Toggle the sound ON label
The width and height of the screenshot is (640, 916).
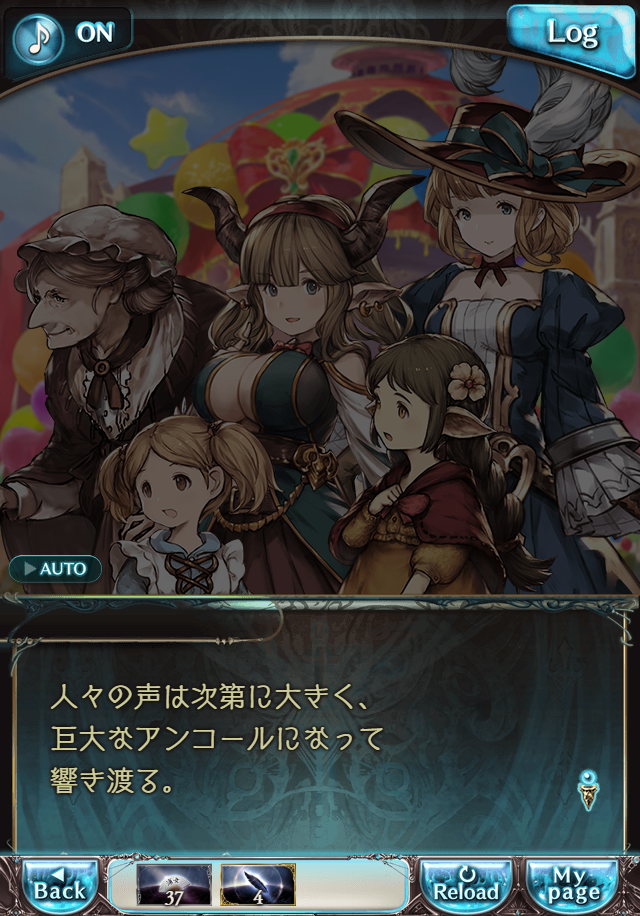tap(95, 33)
